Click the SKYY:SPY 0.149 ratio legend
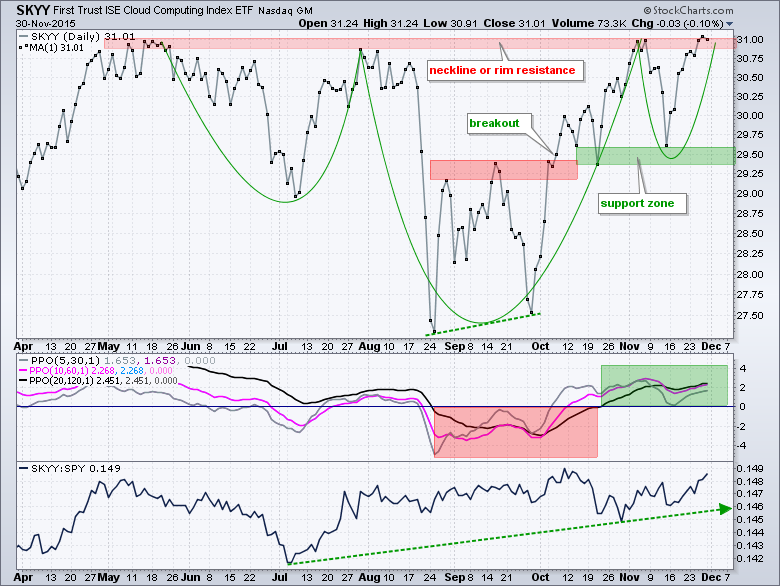780x586 pixels. point(70,468)
